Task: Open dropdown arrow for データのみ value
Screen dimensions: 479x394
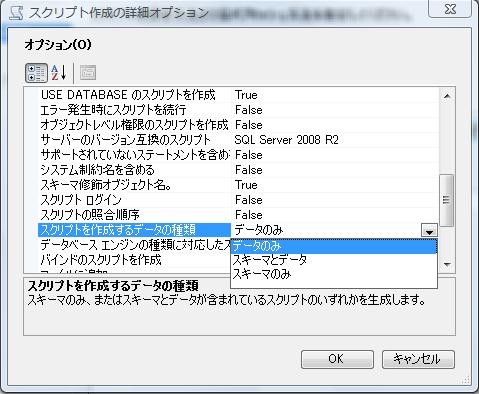Action: tap(429, 230)
